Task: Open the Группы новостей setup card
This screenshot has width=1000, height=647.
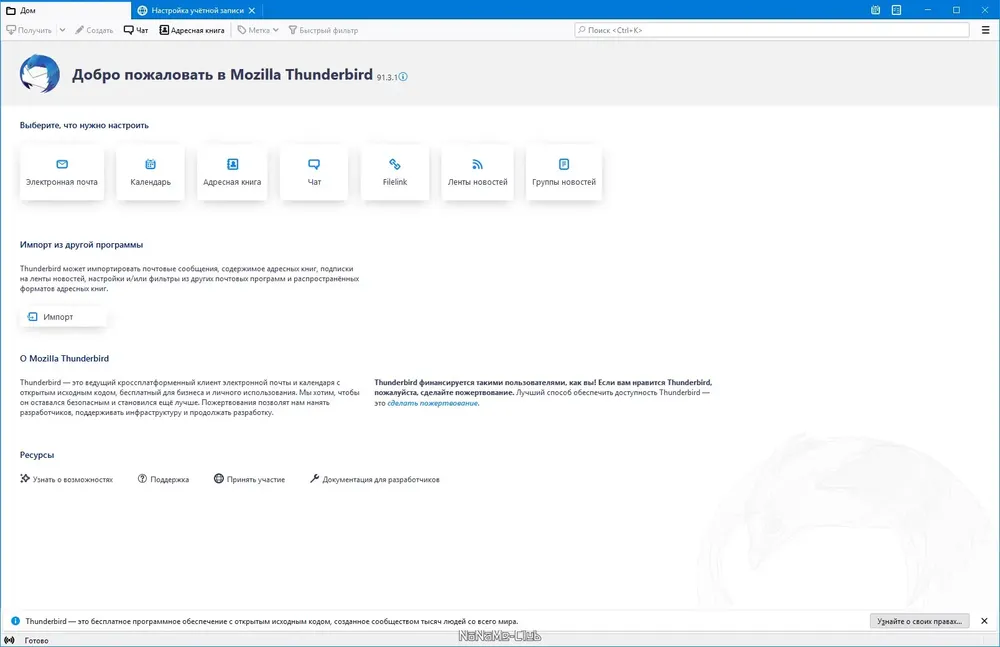Action: [564, 172]
